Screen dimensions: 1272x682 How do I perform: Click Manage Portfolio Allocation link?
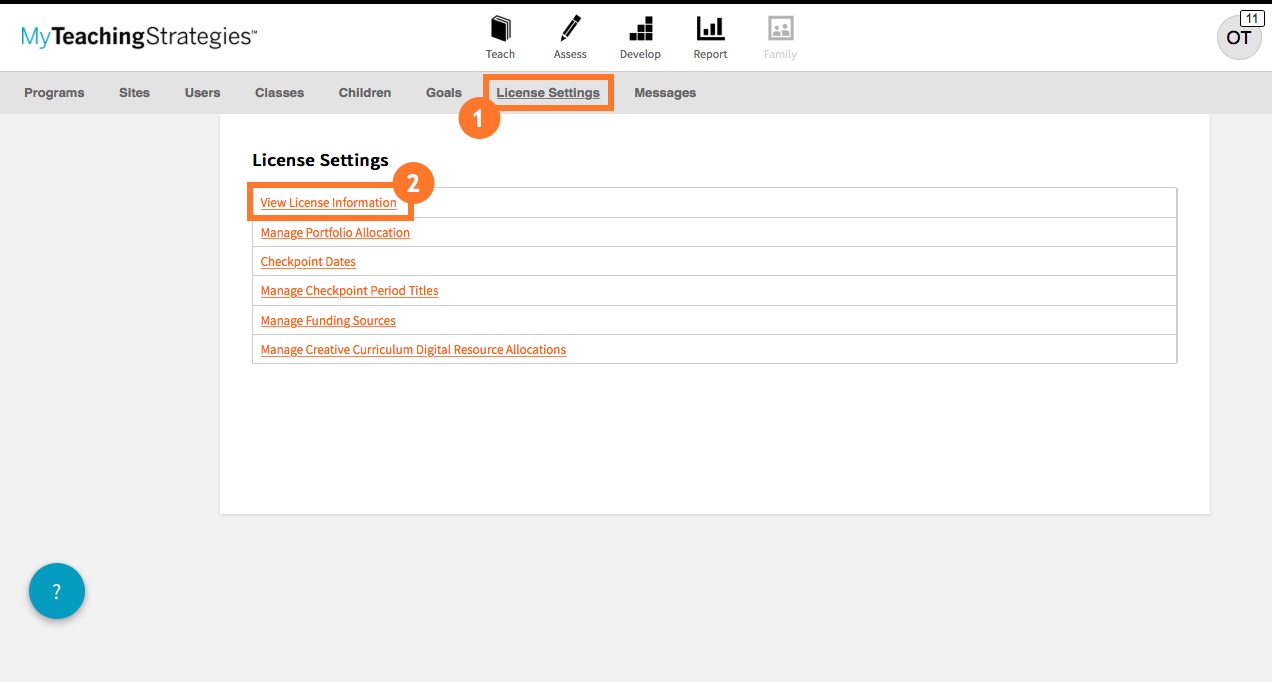coord(335,233)
